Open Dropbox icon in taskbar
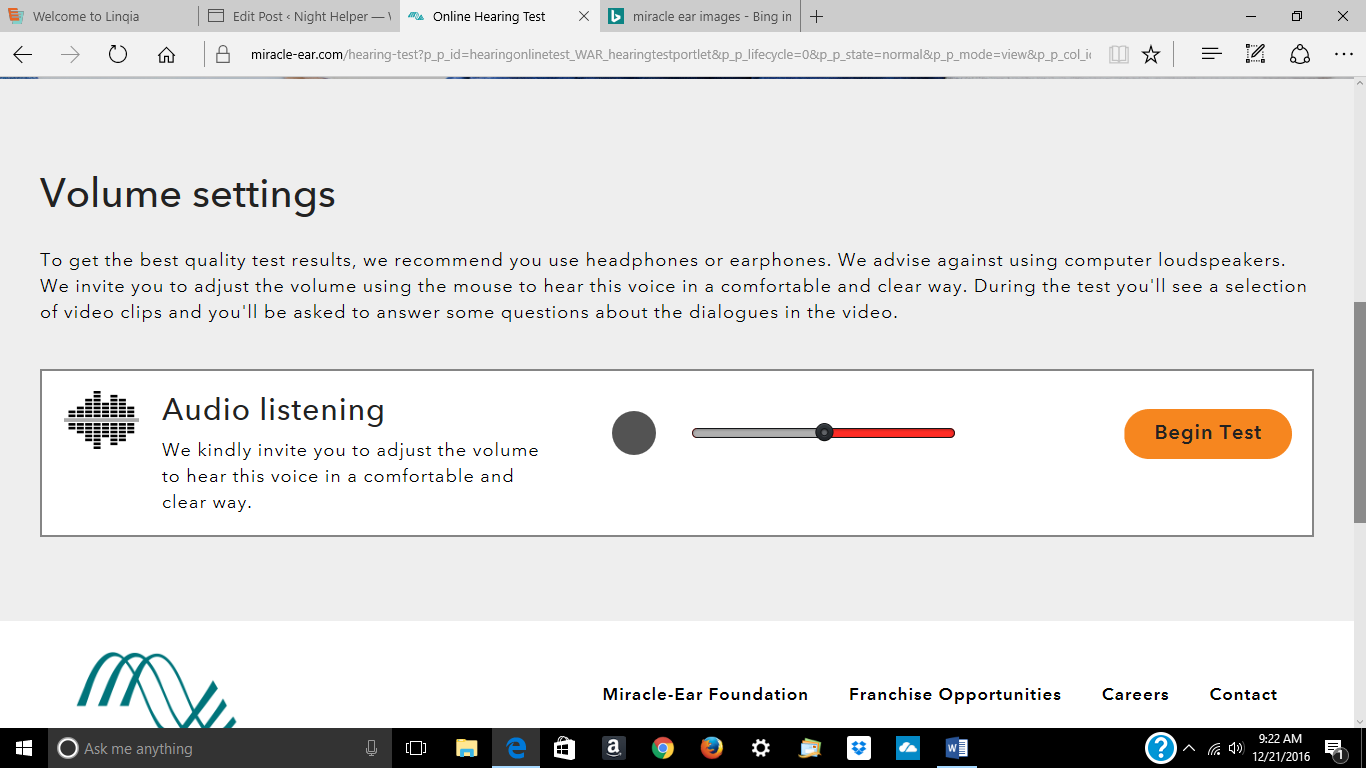 tap(859, 748)
